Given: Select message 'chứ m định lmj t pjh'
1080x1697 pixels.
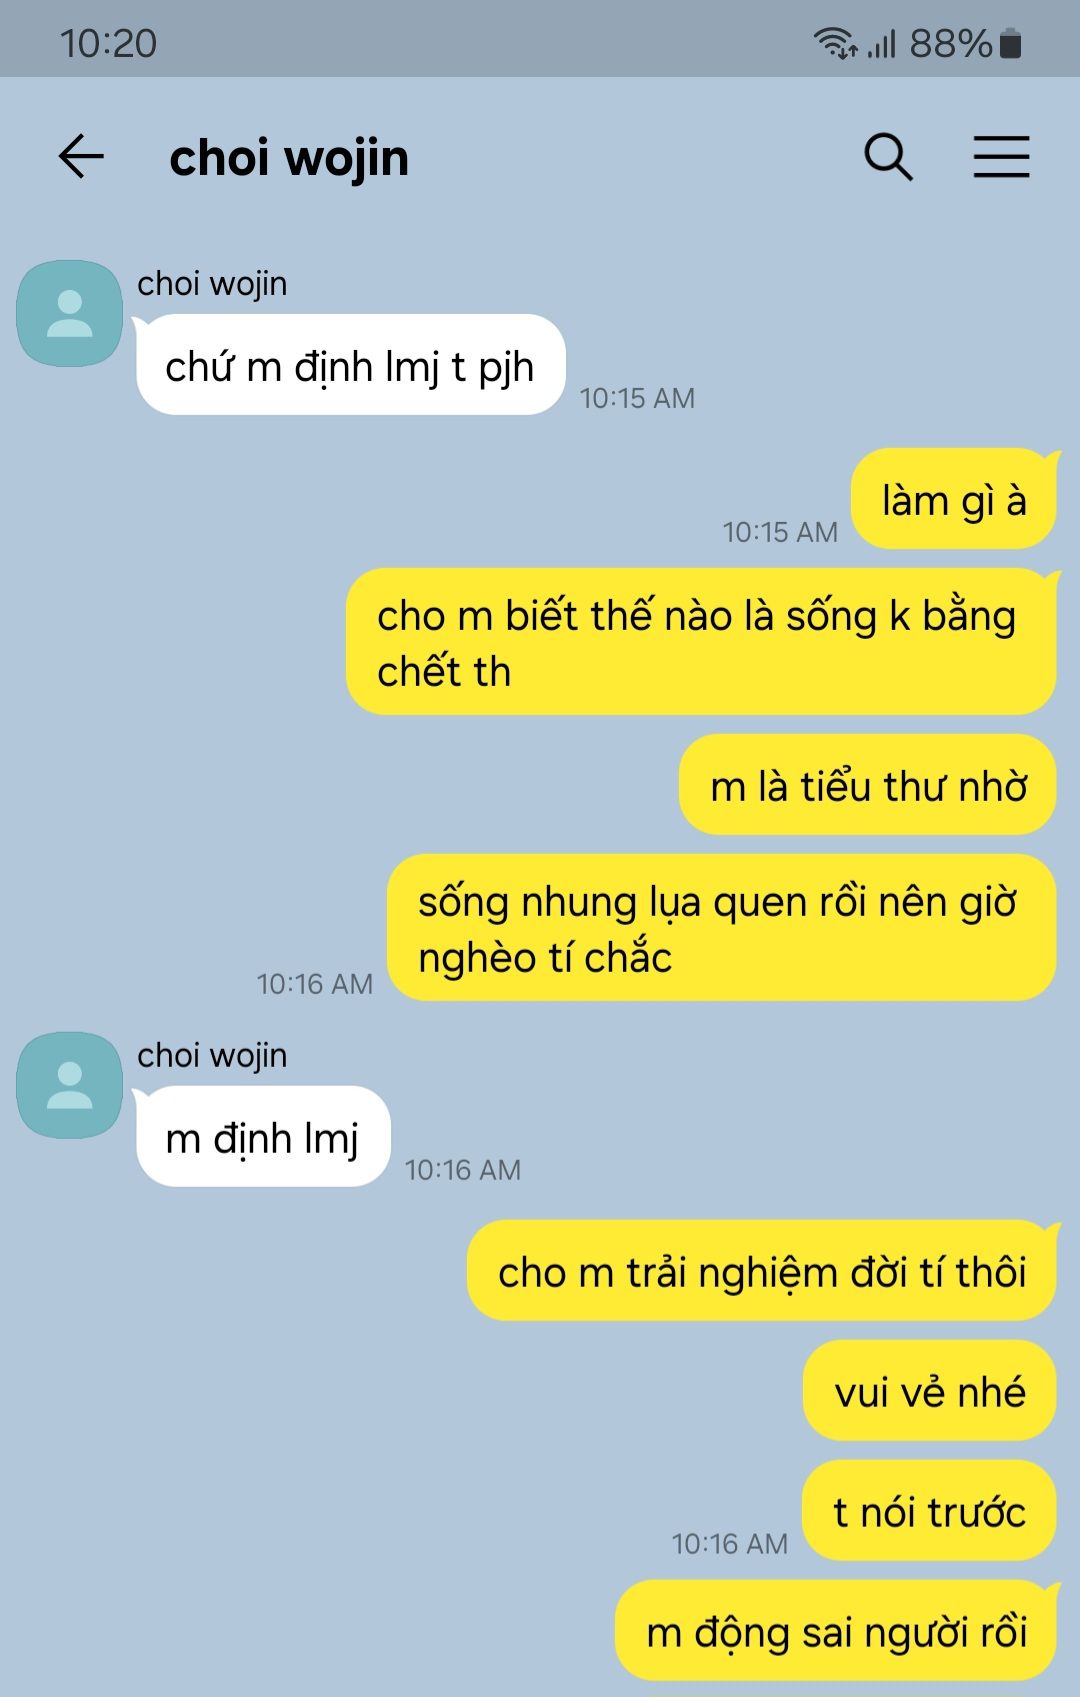Looking at the screenshot, I should click(350, 365).
